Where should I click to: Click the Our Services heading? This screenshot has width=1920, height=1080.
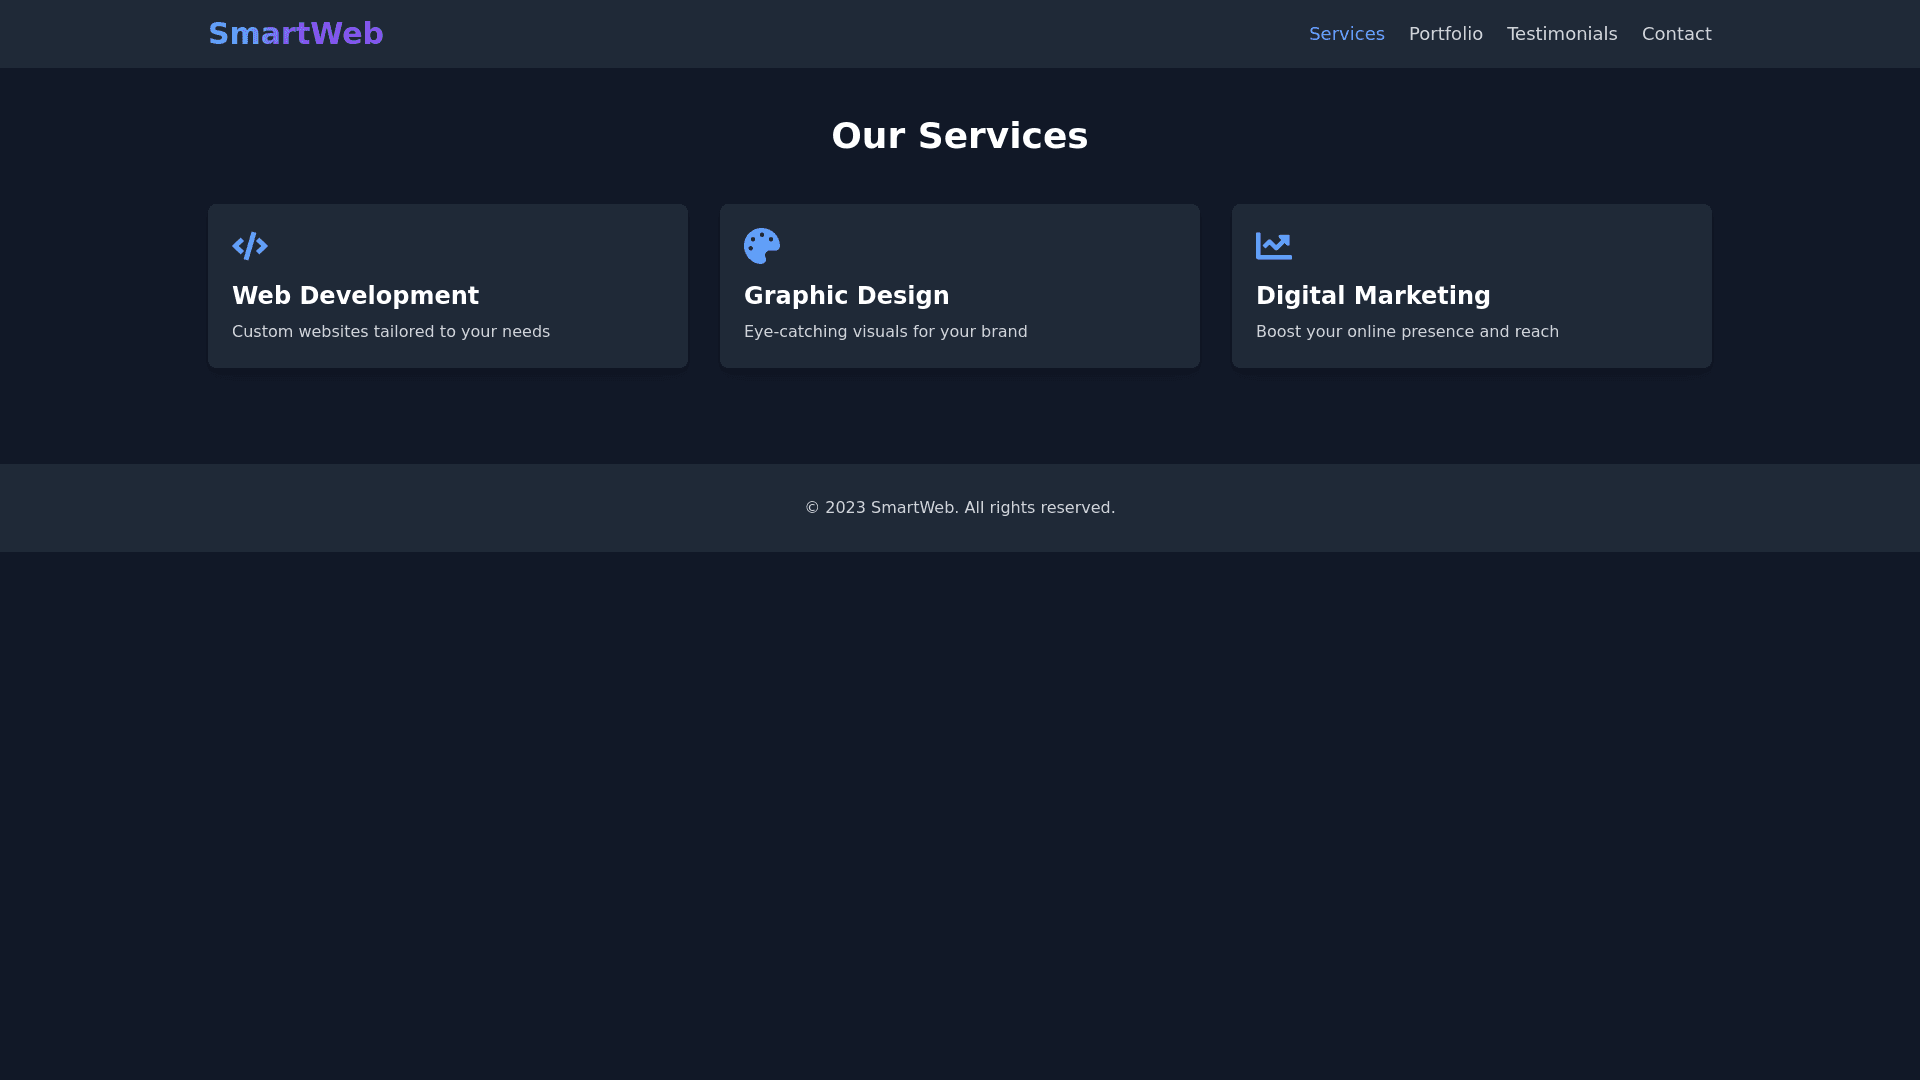pyautogui.click(x=959, y=136)
